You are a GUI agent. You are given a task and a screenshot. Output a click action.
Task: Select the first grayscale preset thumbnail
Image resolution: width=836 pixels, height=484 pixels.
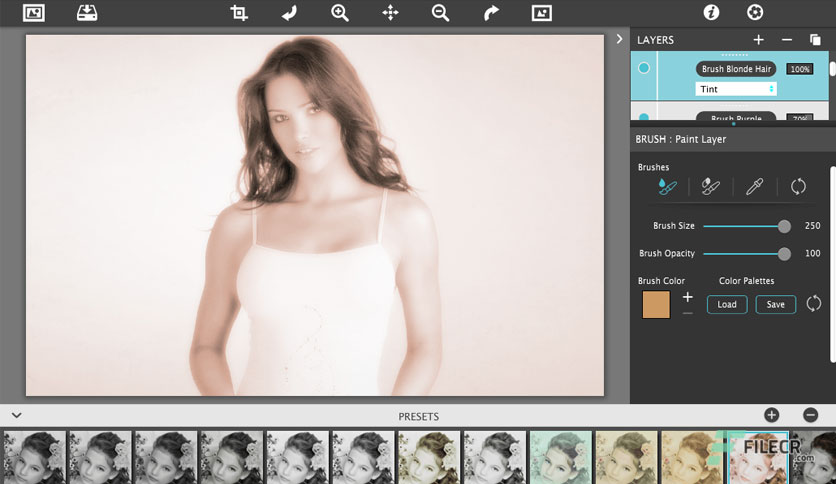pyautogui.click(x=35, y=457)
